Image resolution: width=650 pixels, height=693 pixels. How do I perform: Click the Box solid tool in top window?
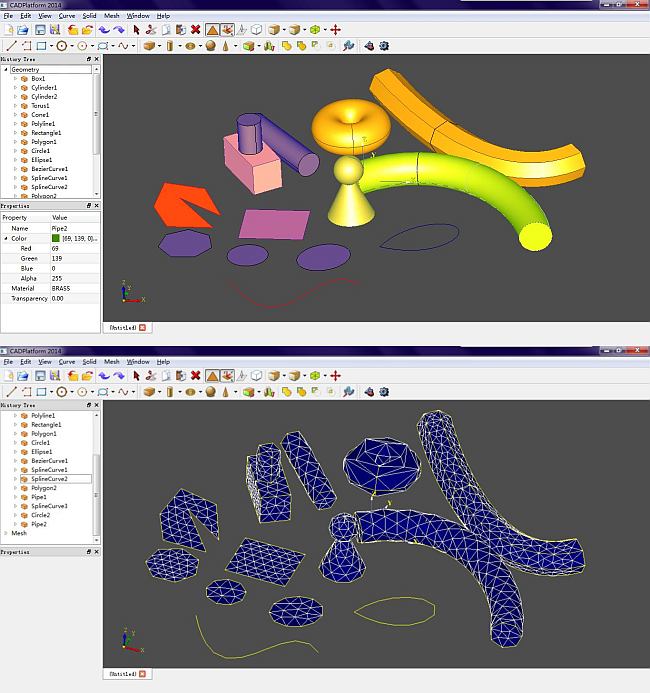coord(149,46)
